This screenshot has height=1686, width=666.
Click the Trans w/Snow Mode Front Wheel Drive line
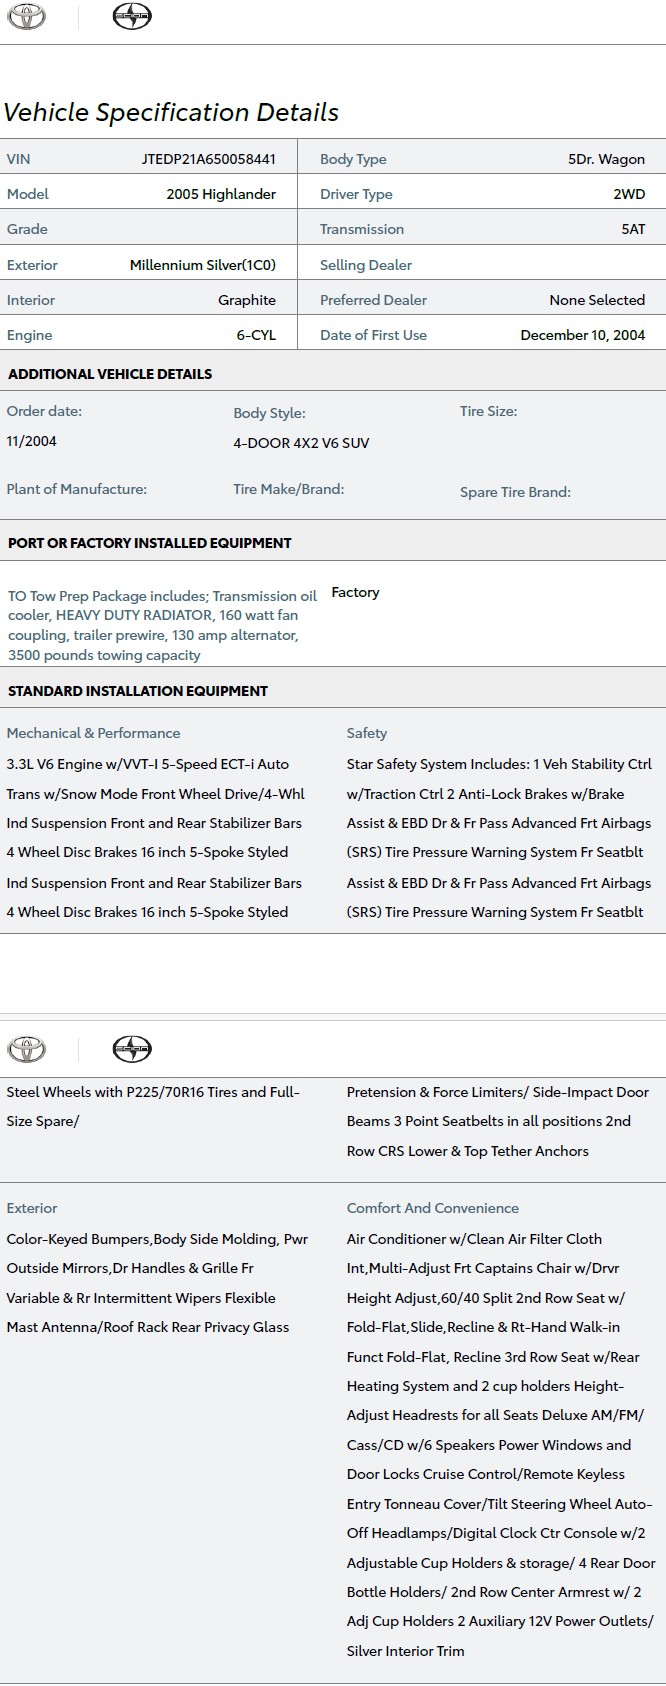pos(155,794)
